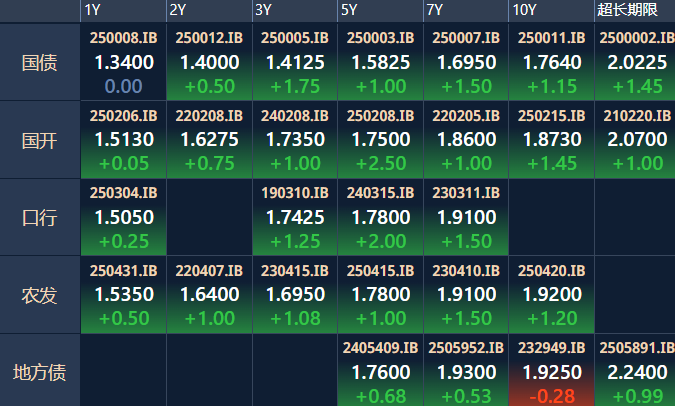Select the 10Y maturity column header
This screenshot has height=406, width=675.
click(551, 10)
